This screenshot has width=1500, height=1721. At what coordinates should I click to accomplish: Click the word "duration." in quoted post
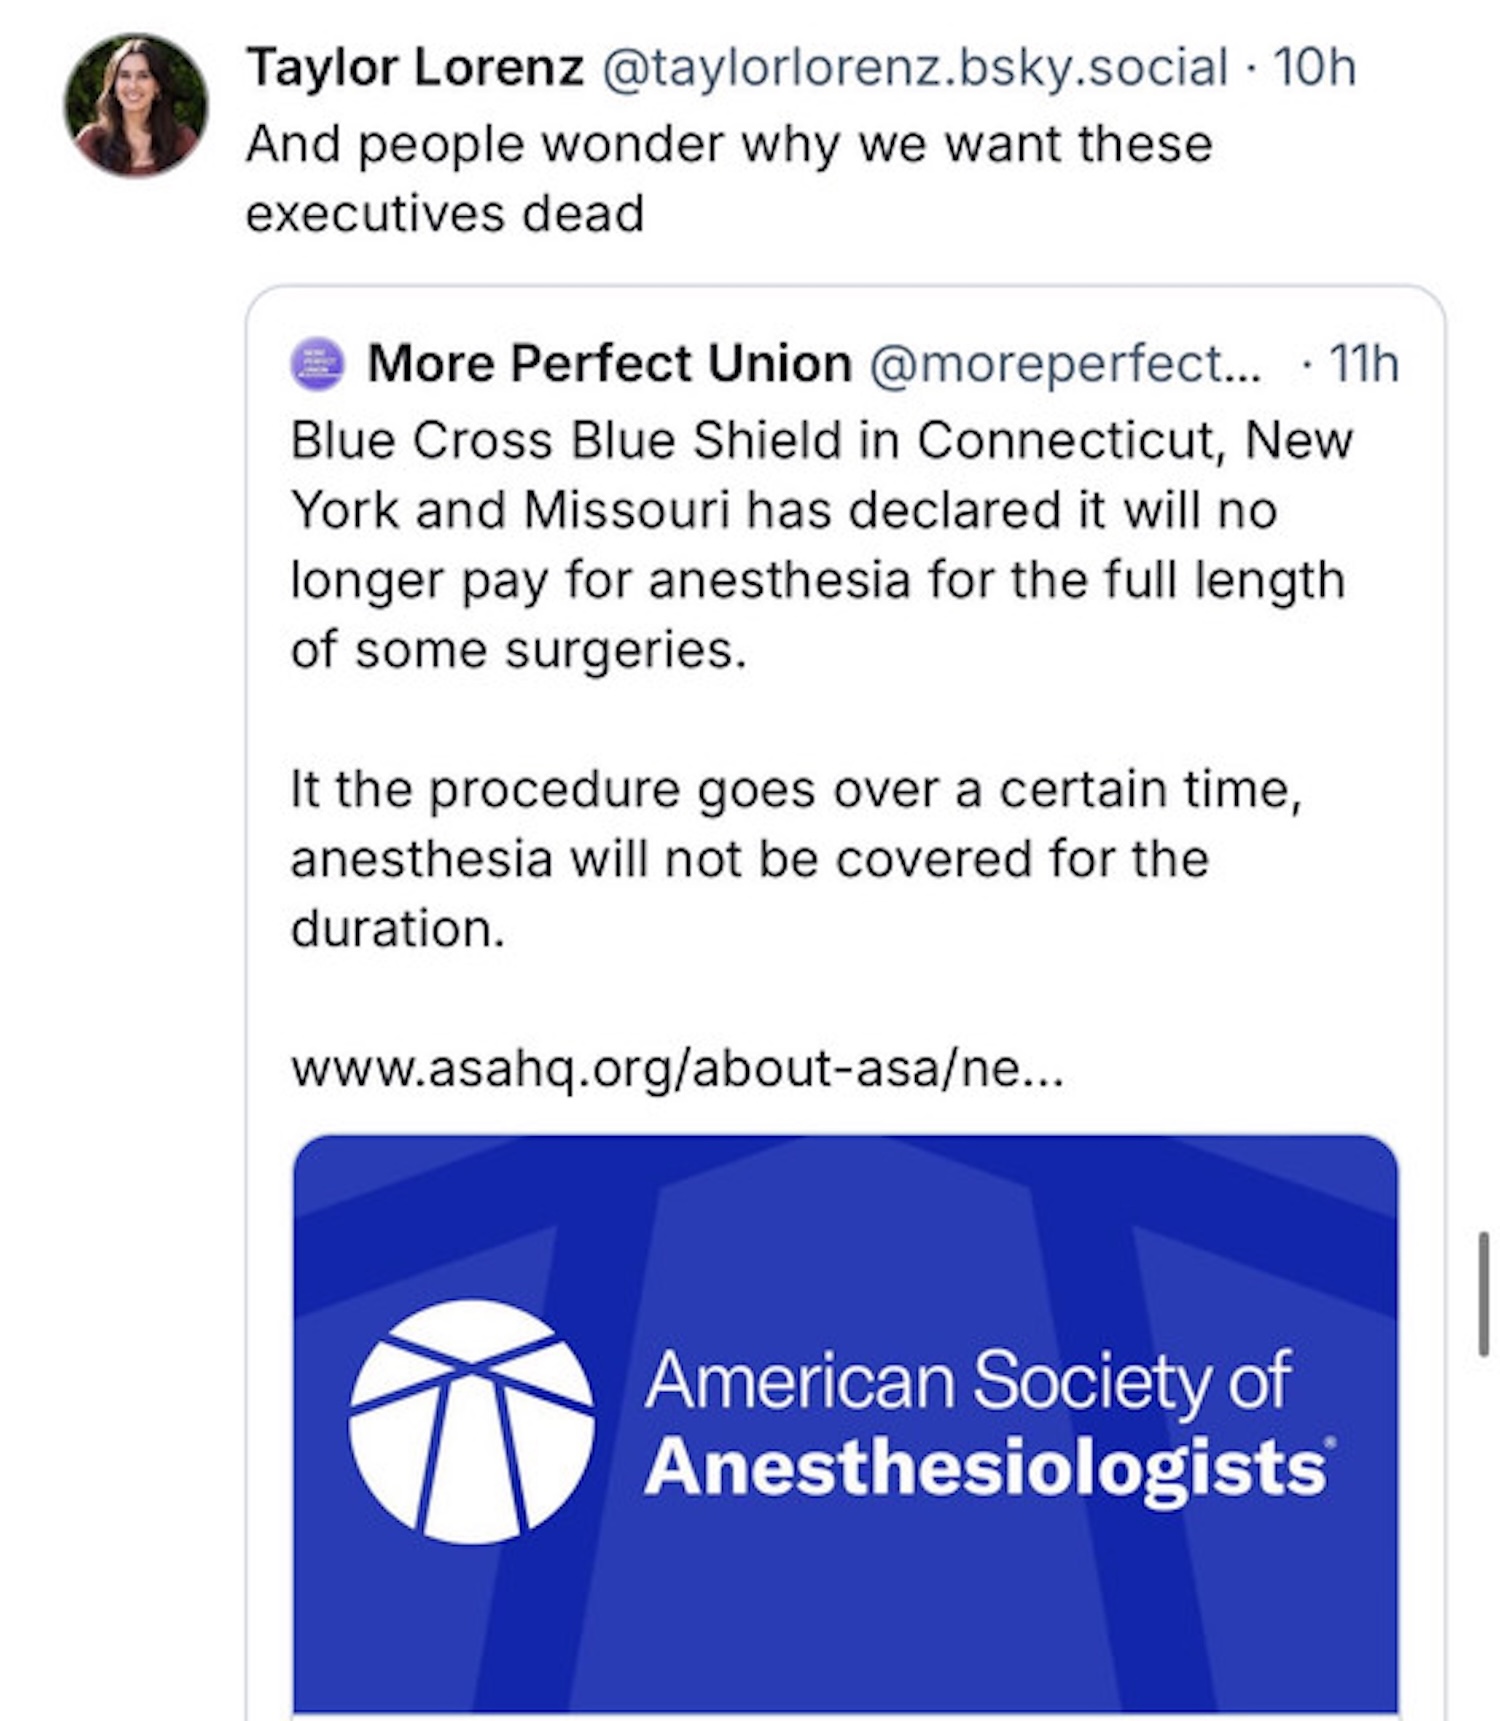397,929
